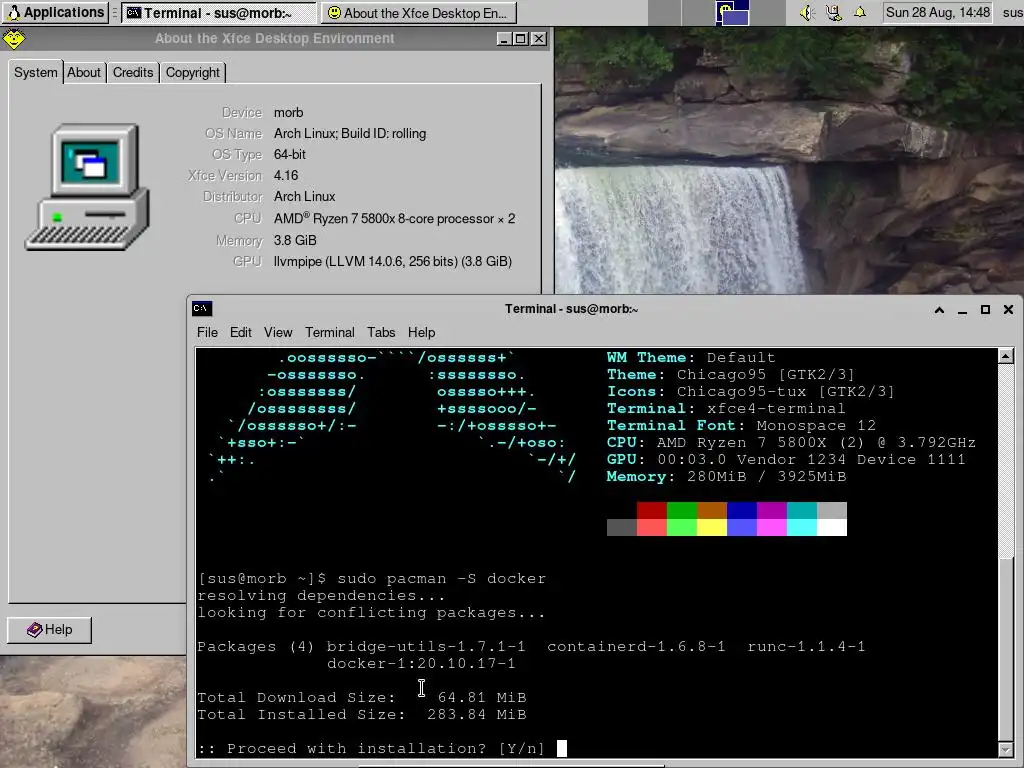The width and height of the screenshot is (1024, 768).
Task: Click the date and time clock
Action: pos(938,12)
